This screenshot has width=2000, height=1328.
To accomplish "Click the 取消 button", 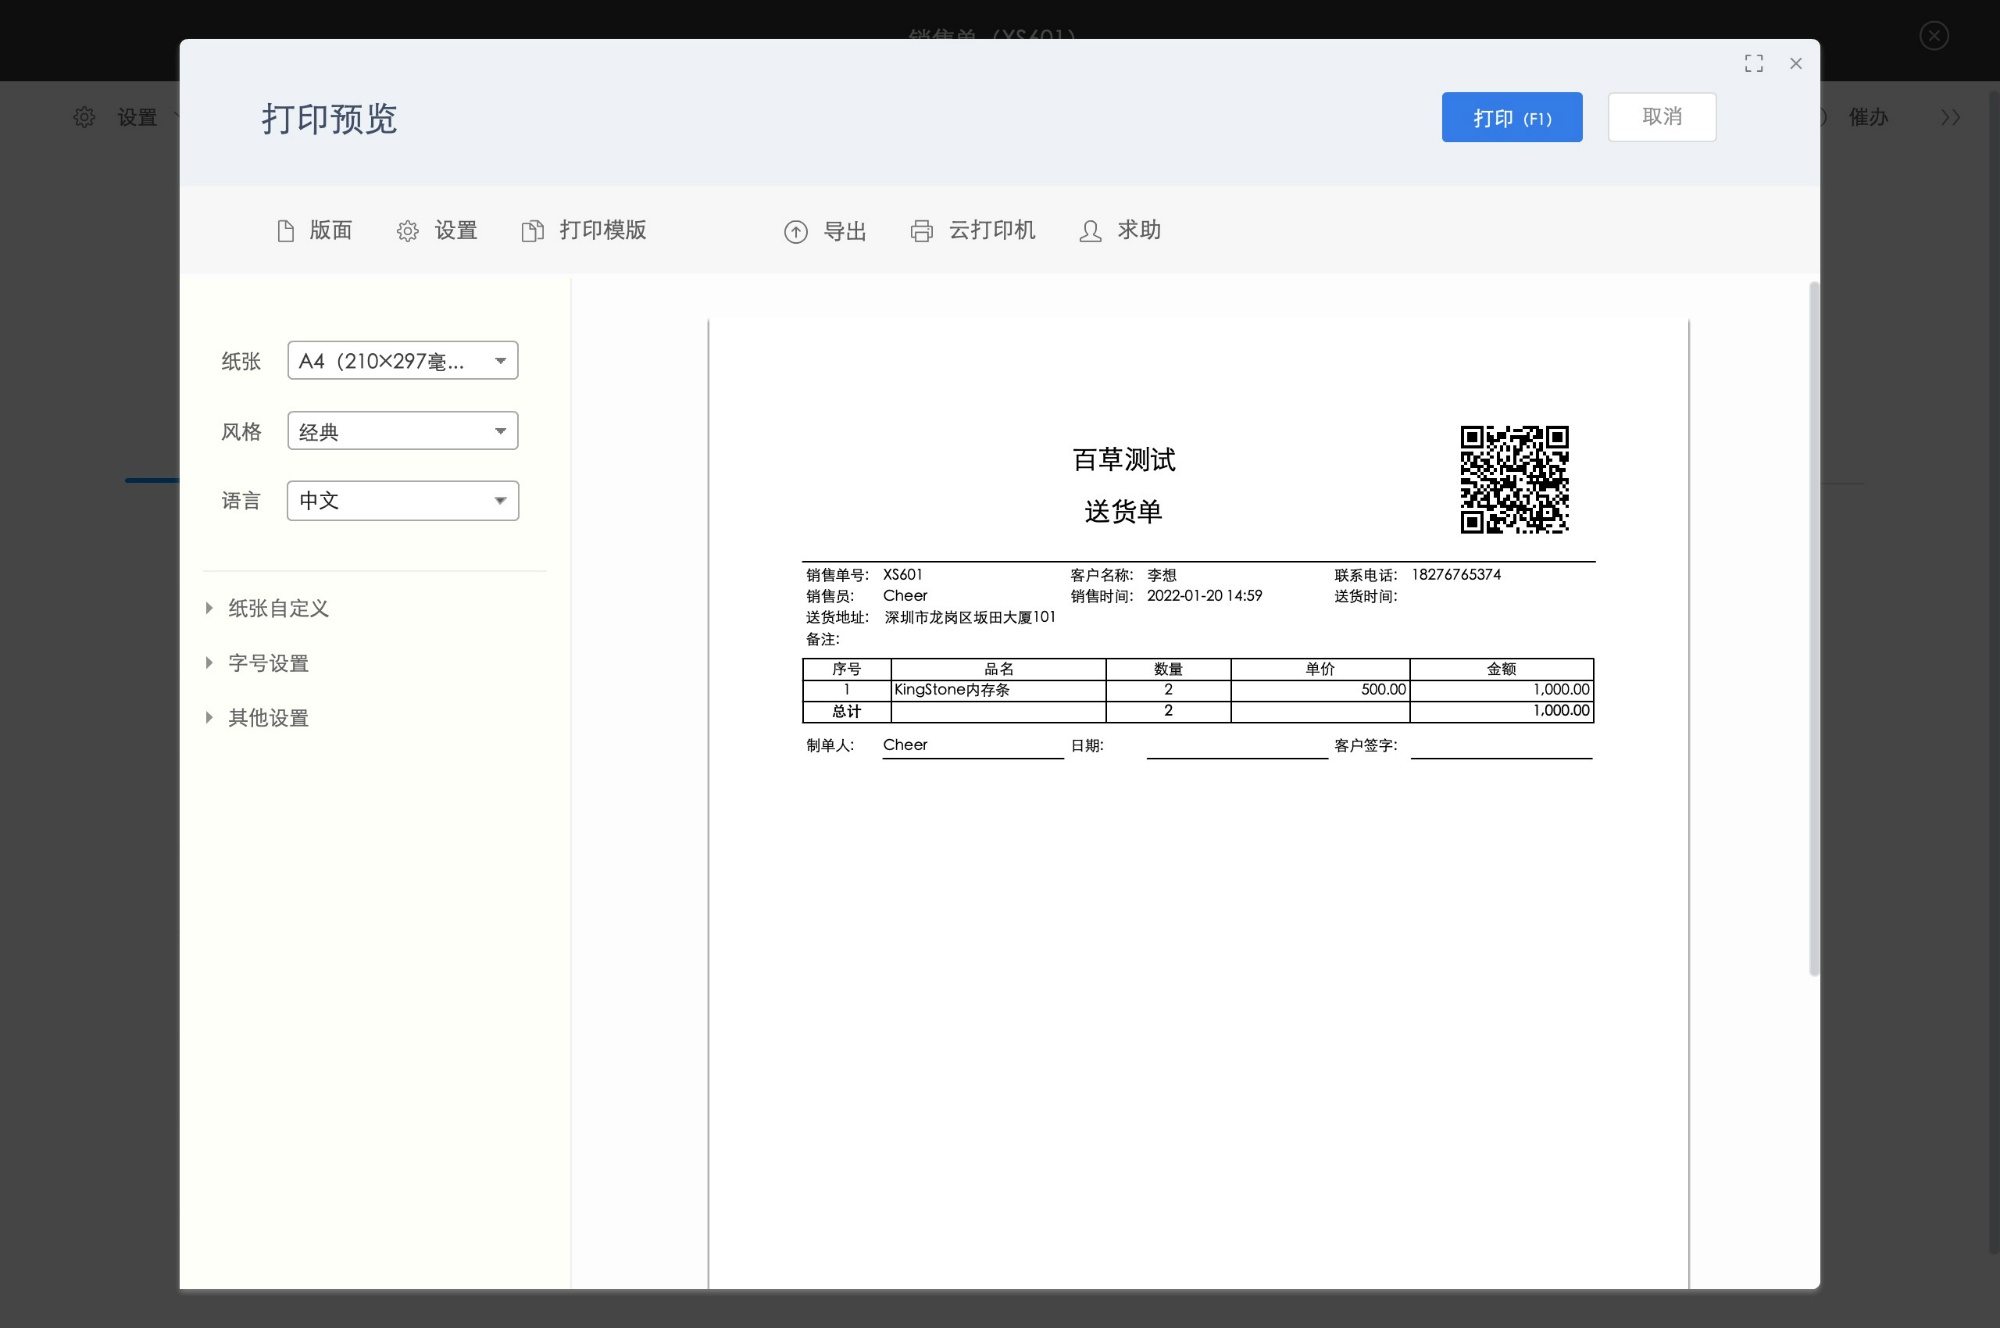I will pos(1661,117).
